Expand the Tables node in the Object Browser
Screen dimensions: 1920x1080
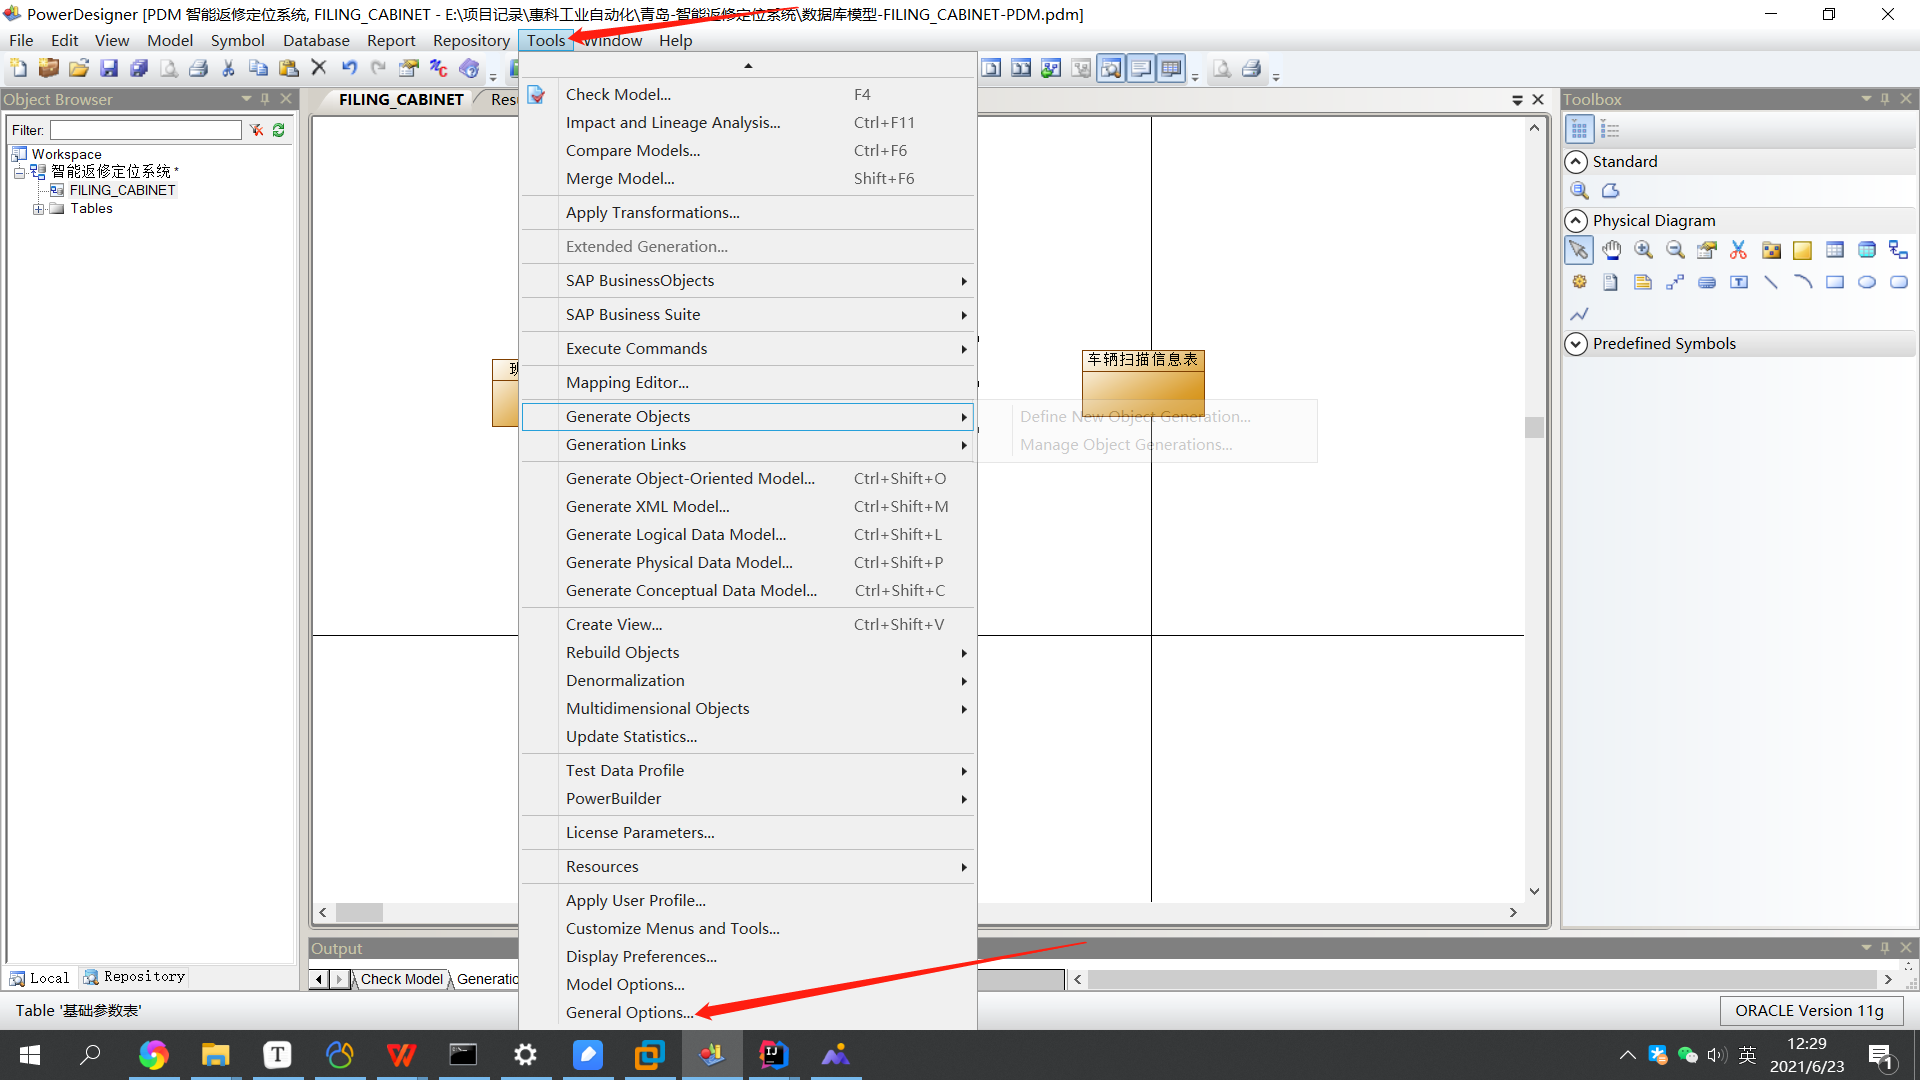(38, 208)
